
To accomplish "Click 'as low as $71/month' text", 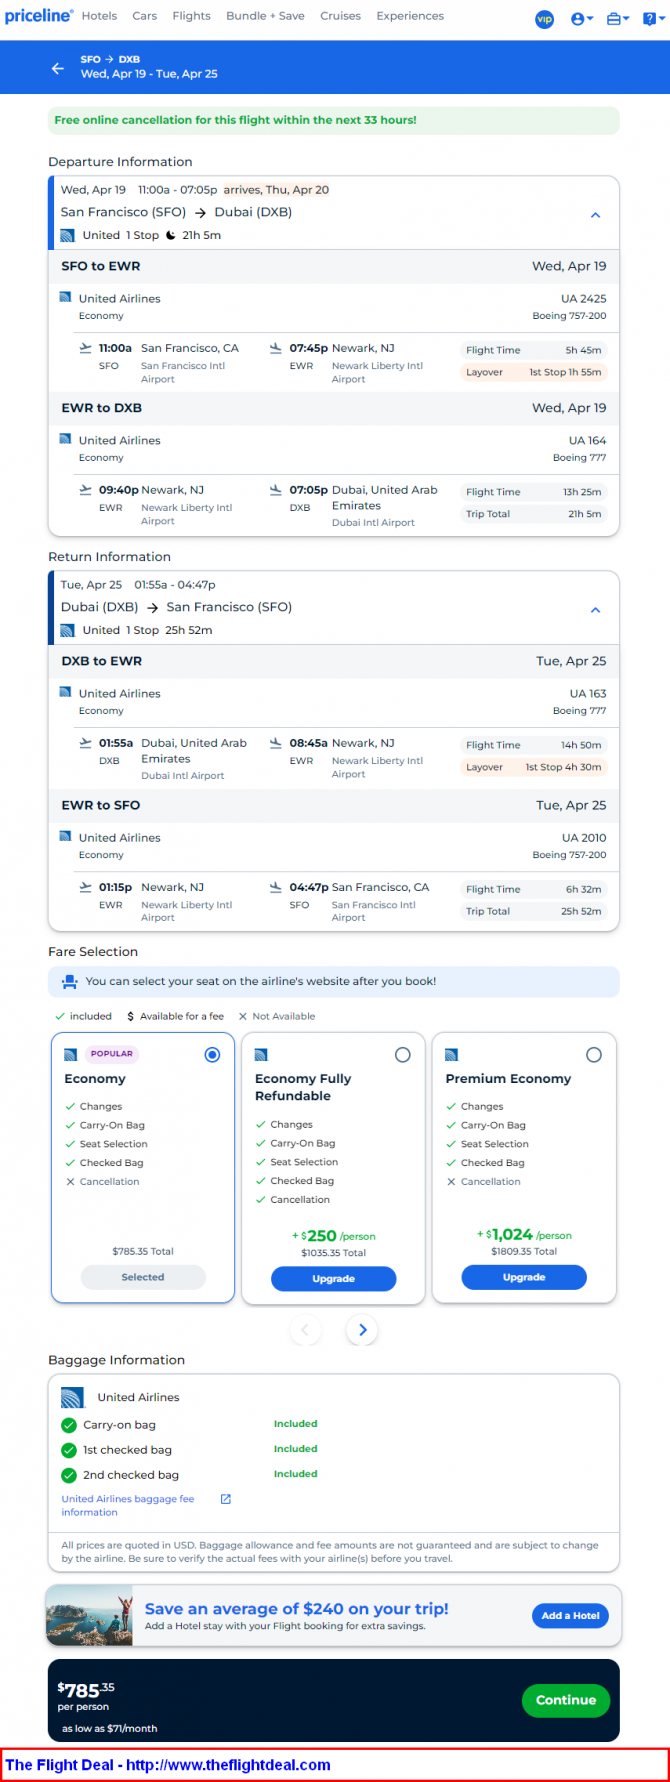I will coord(109,1728).
